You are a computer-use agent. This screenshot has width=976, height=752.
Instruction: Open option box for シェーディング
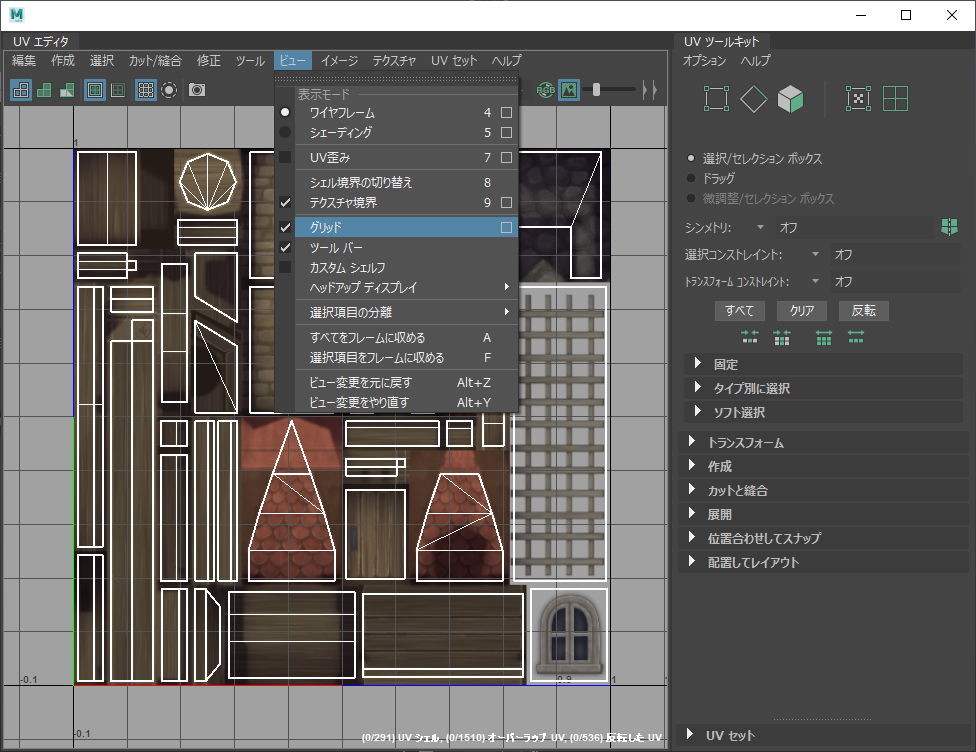[x=507, y=133]
